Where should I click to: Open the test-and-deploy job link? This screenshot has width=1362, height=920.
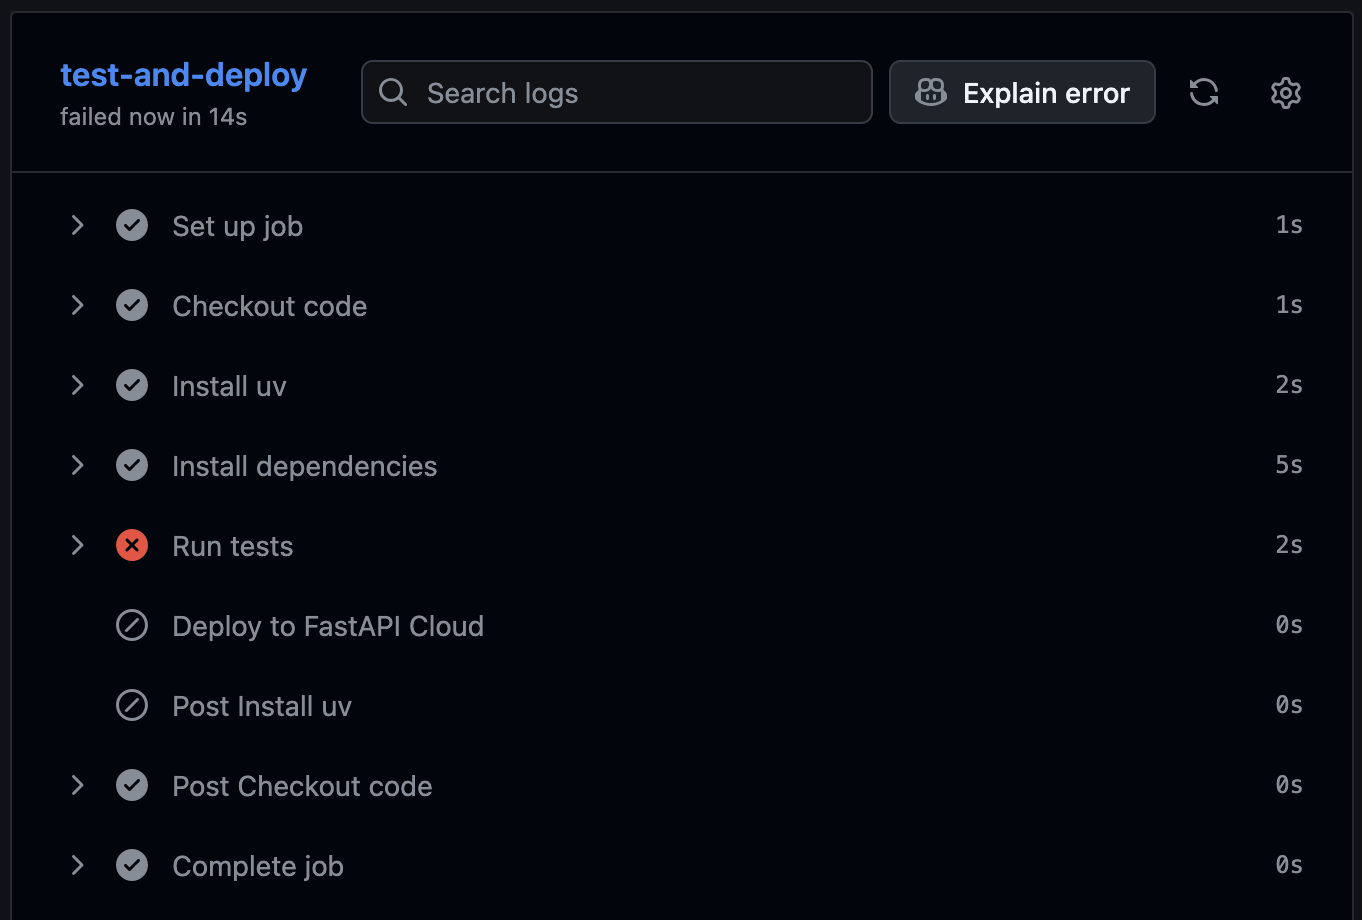click(x=184, y=75)
